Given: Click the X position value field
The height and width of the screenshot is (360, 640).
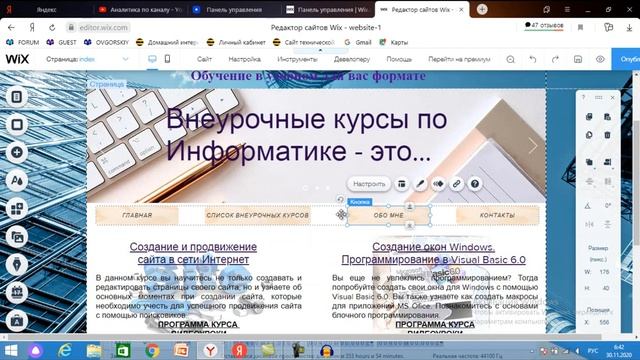Looking at the screenshot, I should pos(604,322).
